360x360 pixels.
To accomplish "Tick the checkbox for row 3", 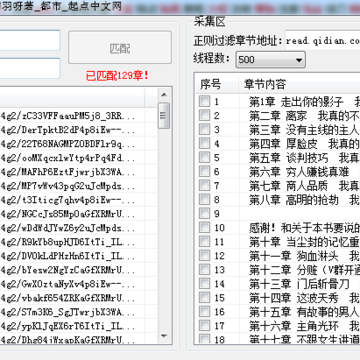I will [204, 129].
